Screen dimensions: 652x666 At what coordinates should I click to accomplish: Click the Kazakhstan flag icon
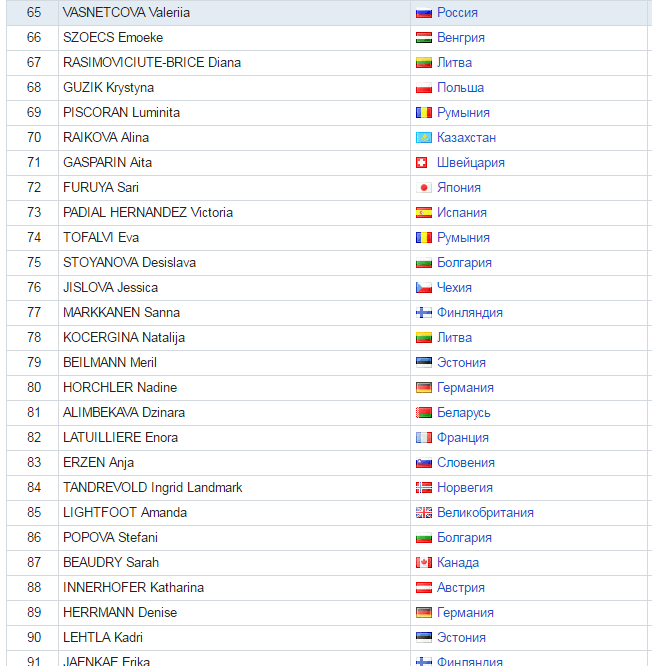coord(423,138)
